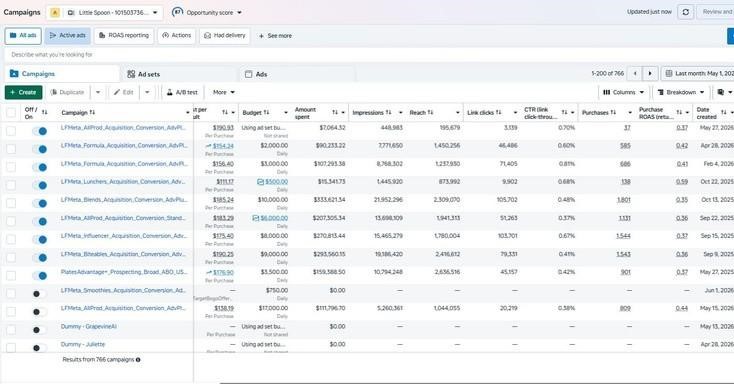Image resolution: width=734 pixels, height=384 pixels.
Task: Click the refresh data icon
Action: (x=685, y=12)
